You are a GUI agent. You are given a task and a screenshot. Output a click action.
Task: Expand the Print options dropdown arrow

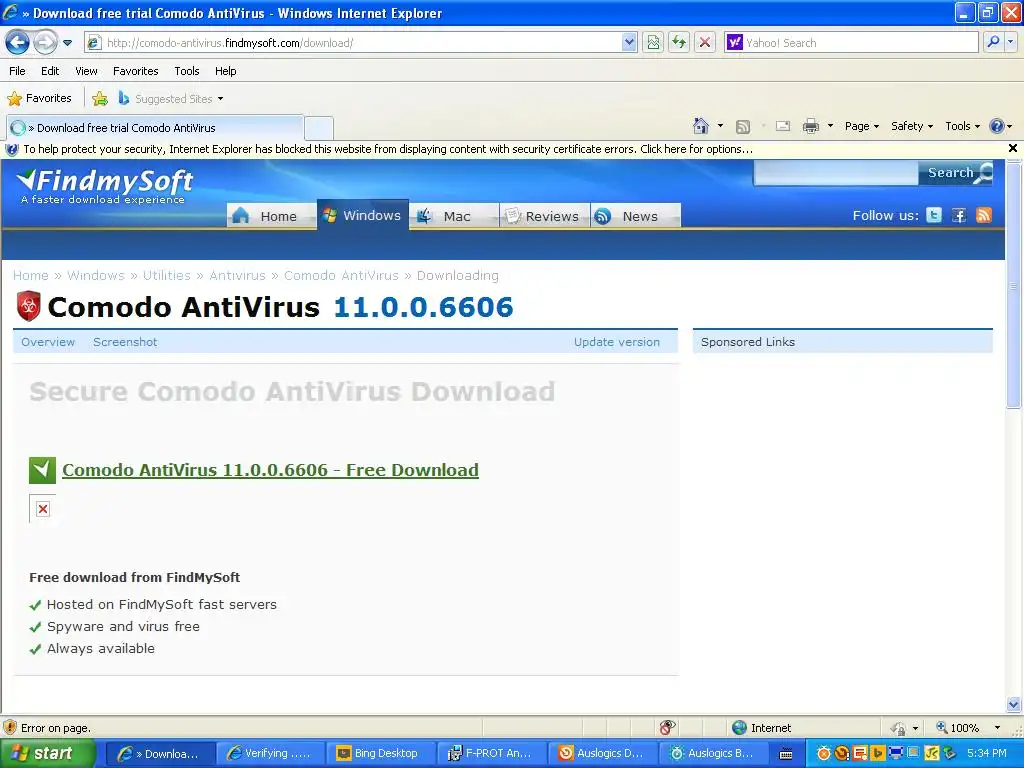point(830,125)
